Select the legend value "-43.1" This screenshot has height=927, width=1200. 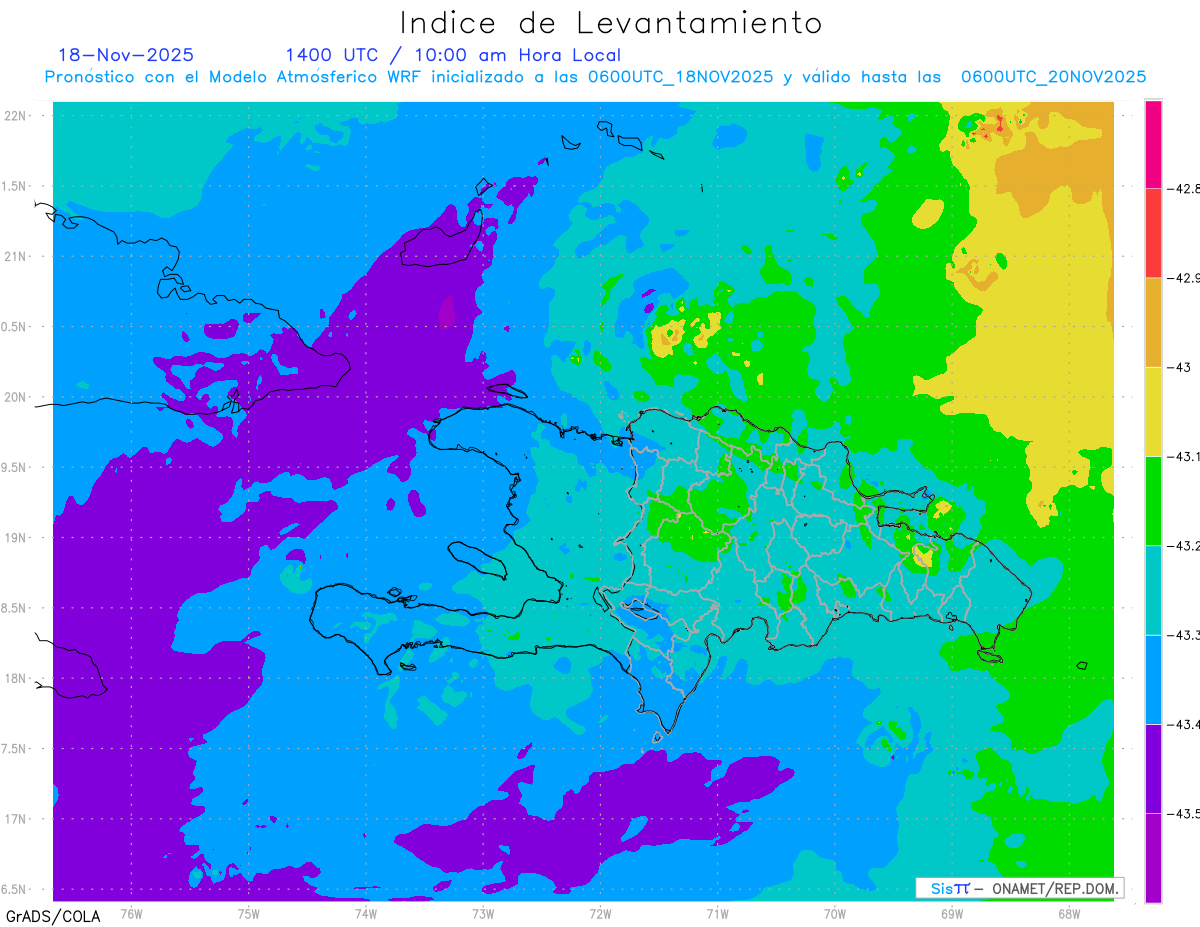click(1183, 456)
